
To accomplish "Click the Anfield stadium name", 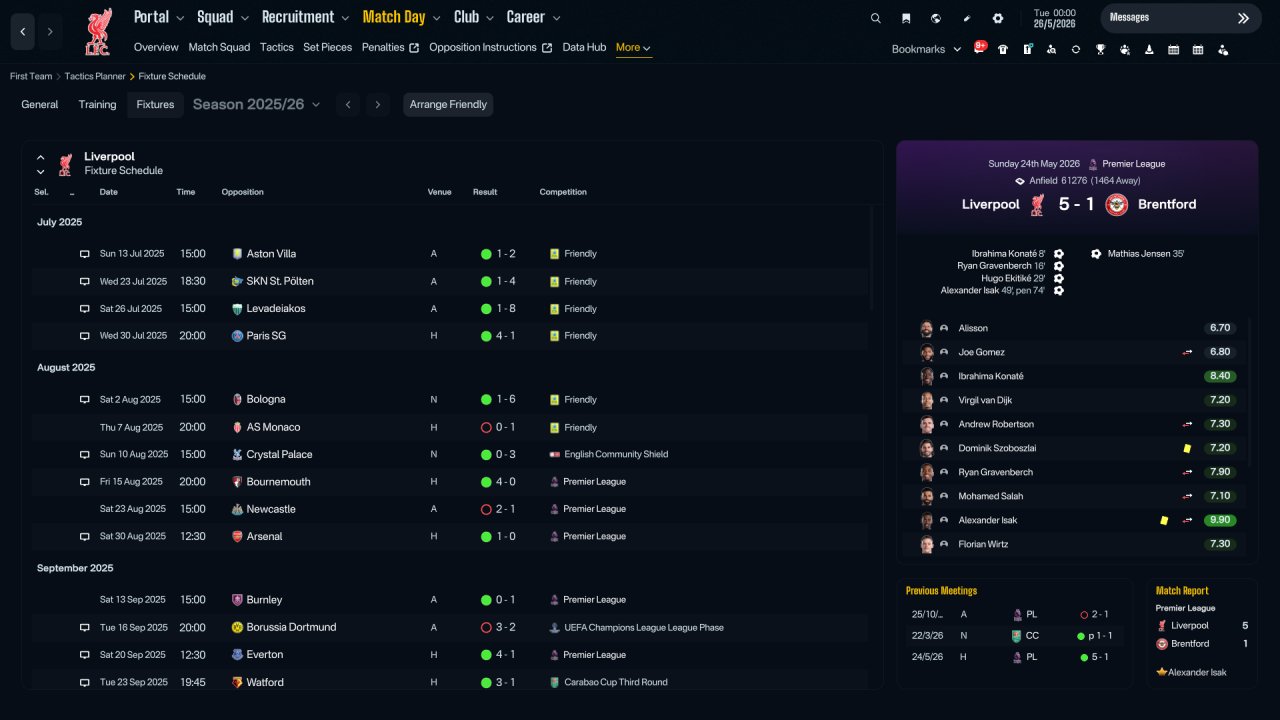I will pyautogui.click(x=1043, y=181).
